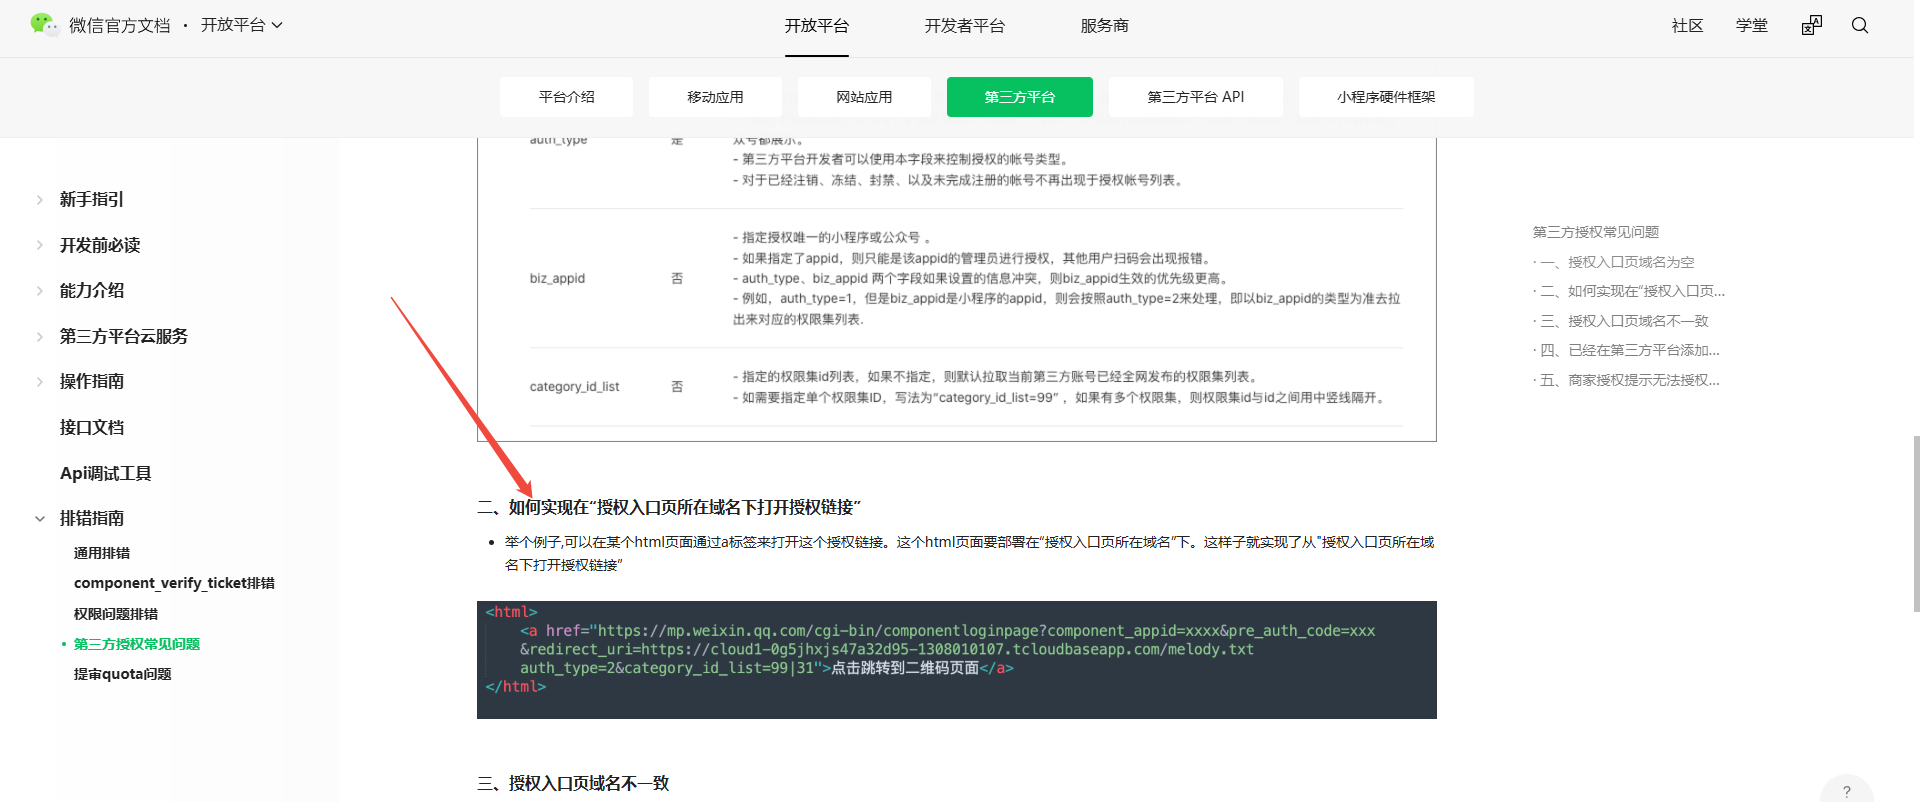Screen dimensions: 1920x802
Task: Open the 开放平台 dropdown next to logo
Action: pyautogui.click(x=242, y=25)
